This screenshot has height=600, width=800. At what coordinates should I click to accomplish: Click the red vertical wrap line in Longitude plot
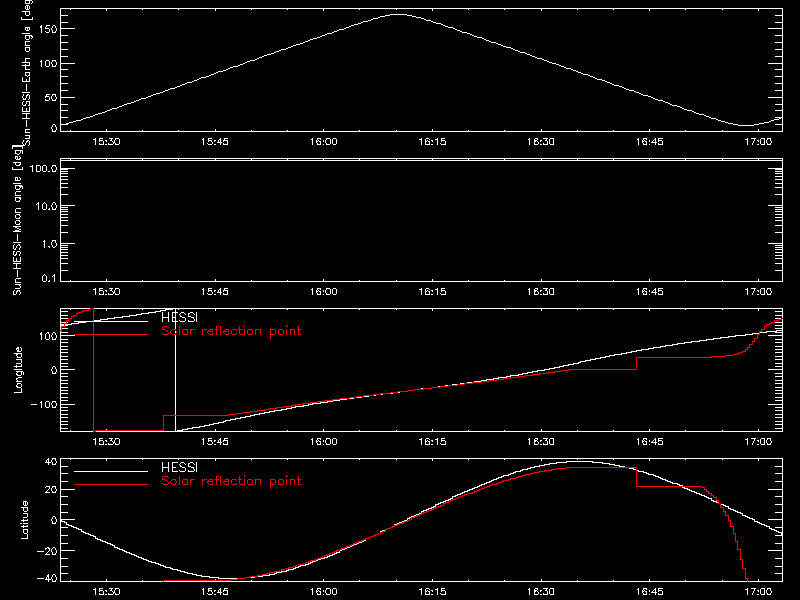(x=93, y=370)
